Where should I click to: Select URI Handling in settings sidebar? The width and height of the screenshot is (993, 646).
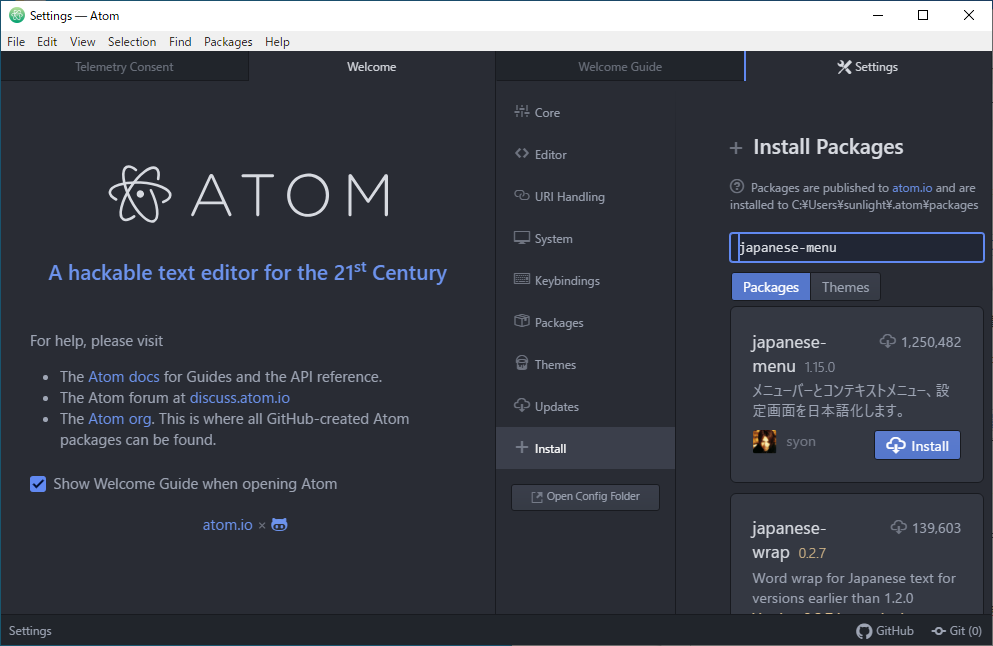[x=569, y=197]
